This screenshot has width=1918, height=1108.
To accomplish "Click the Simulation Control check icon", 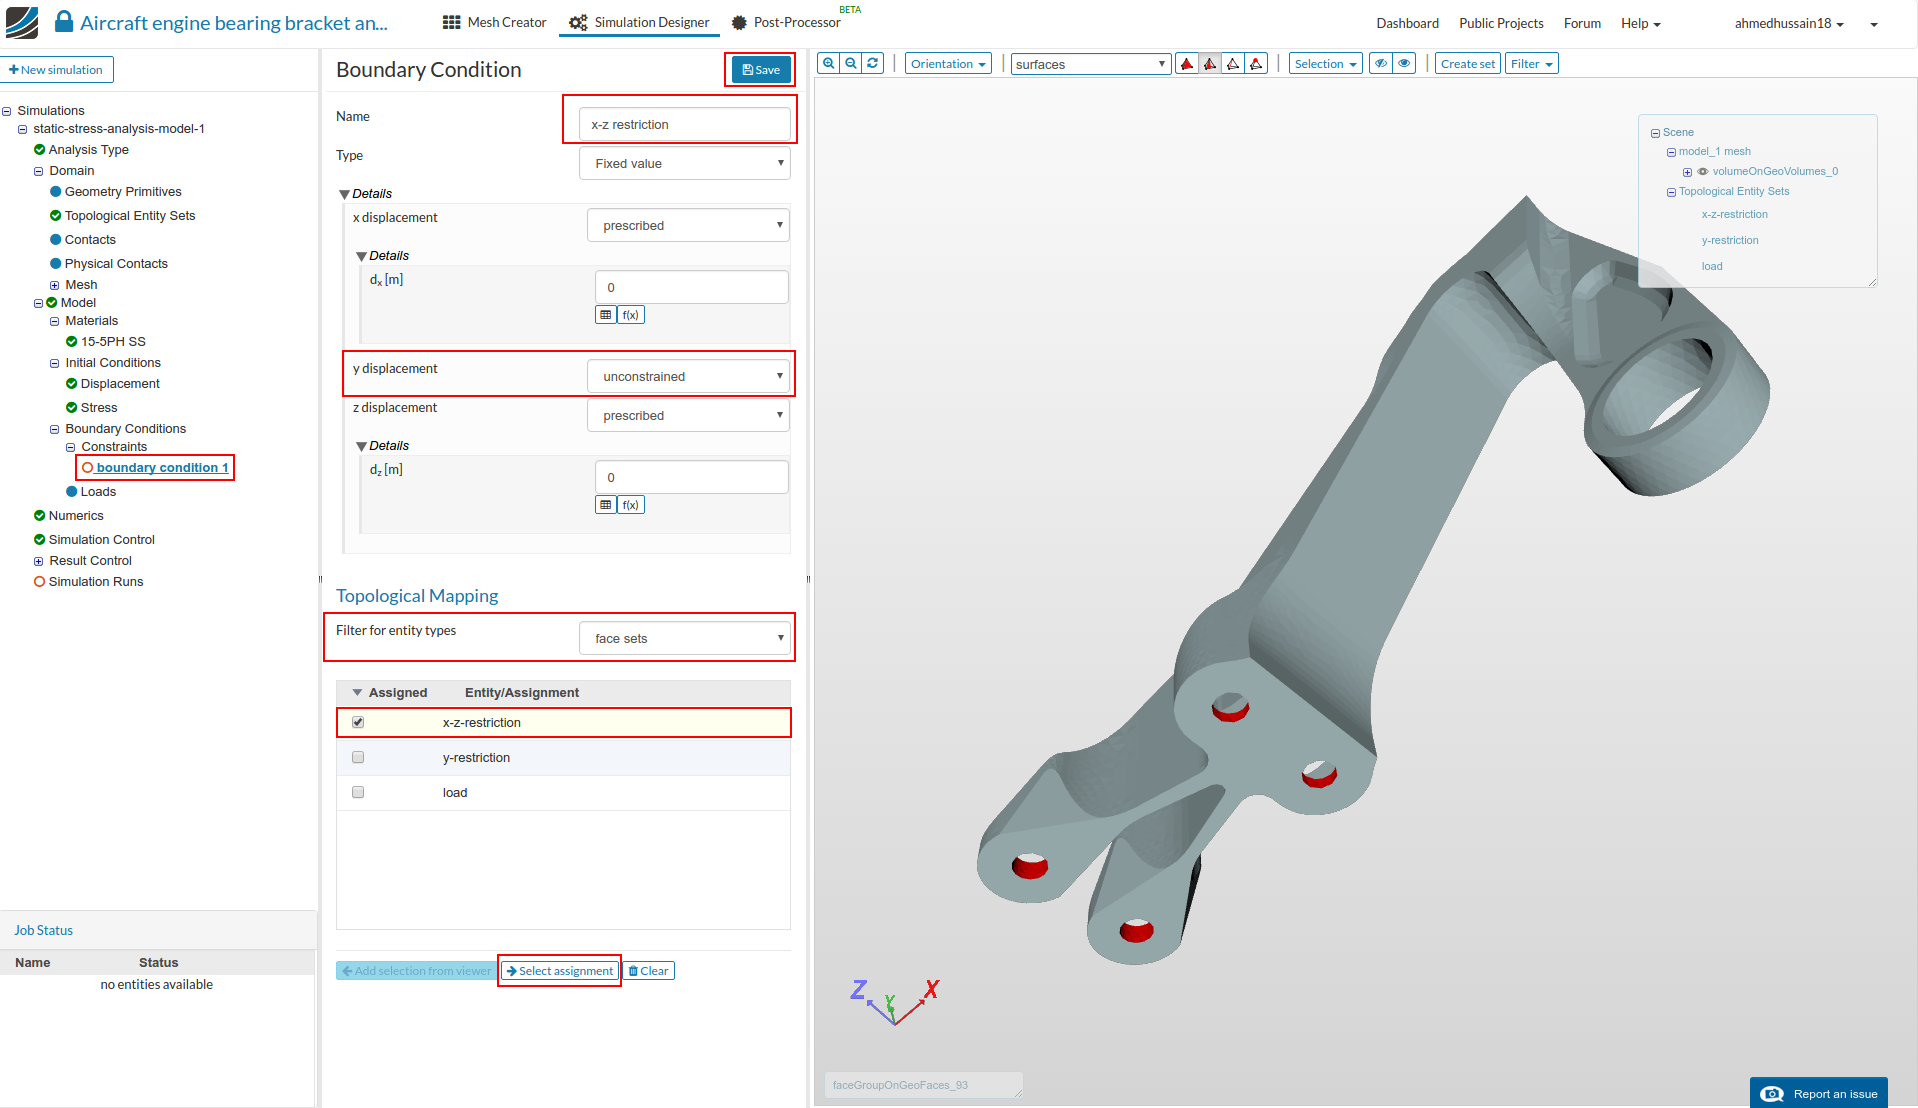I will [40, 540].
